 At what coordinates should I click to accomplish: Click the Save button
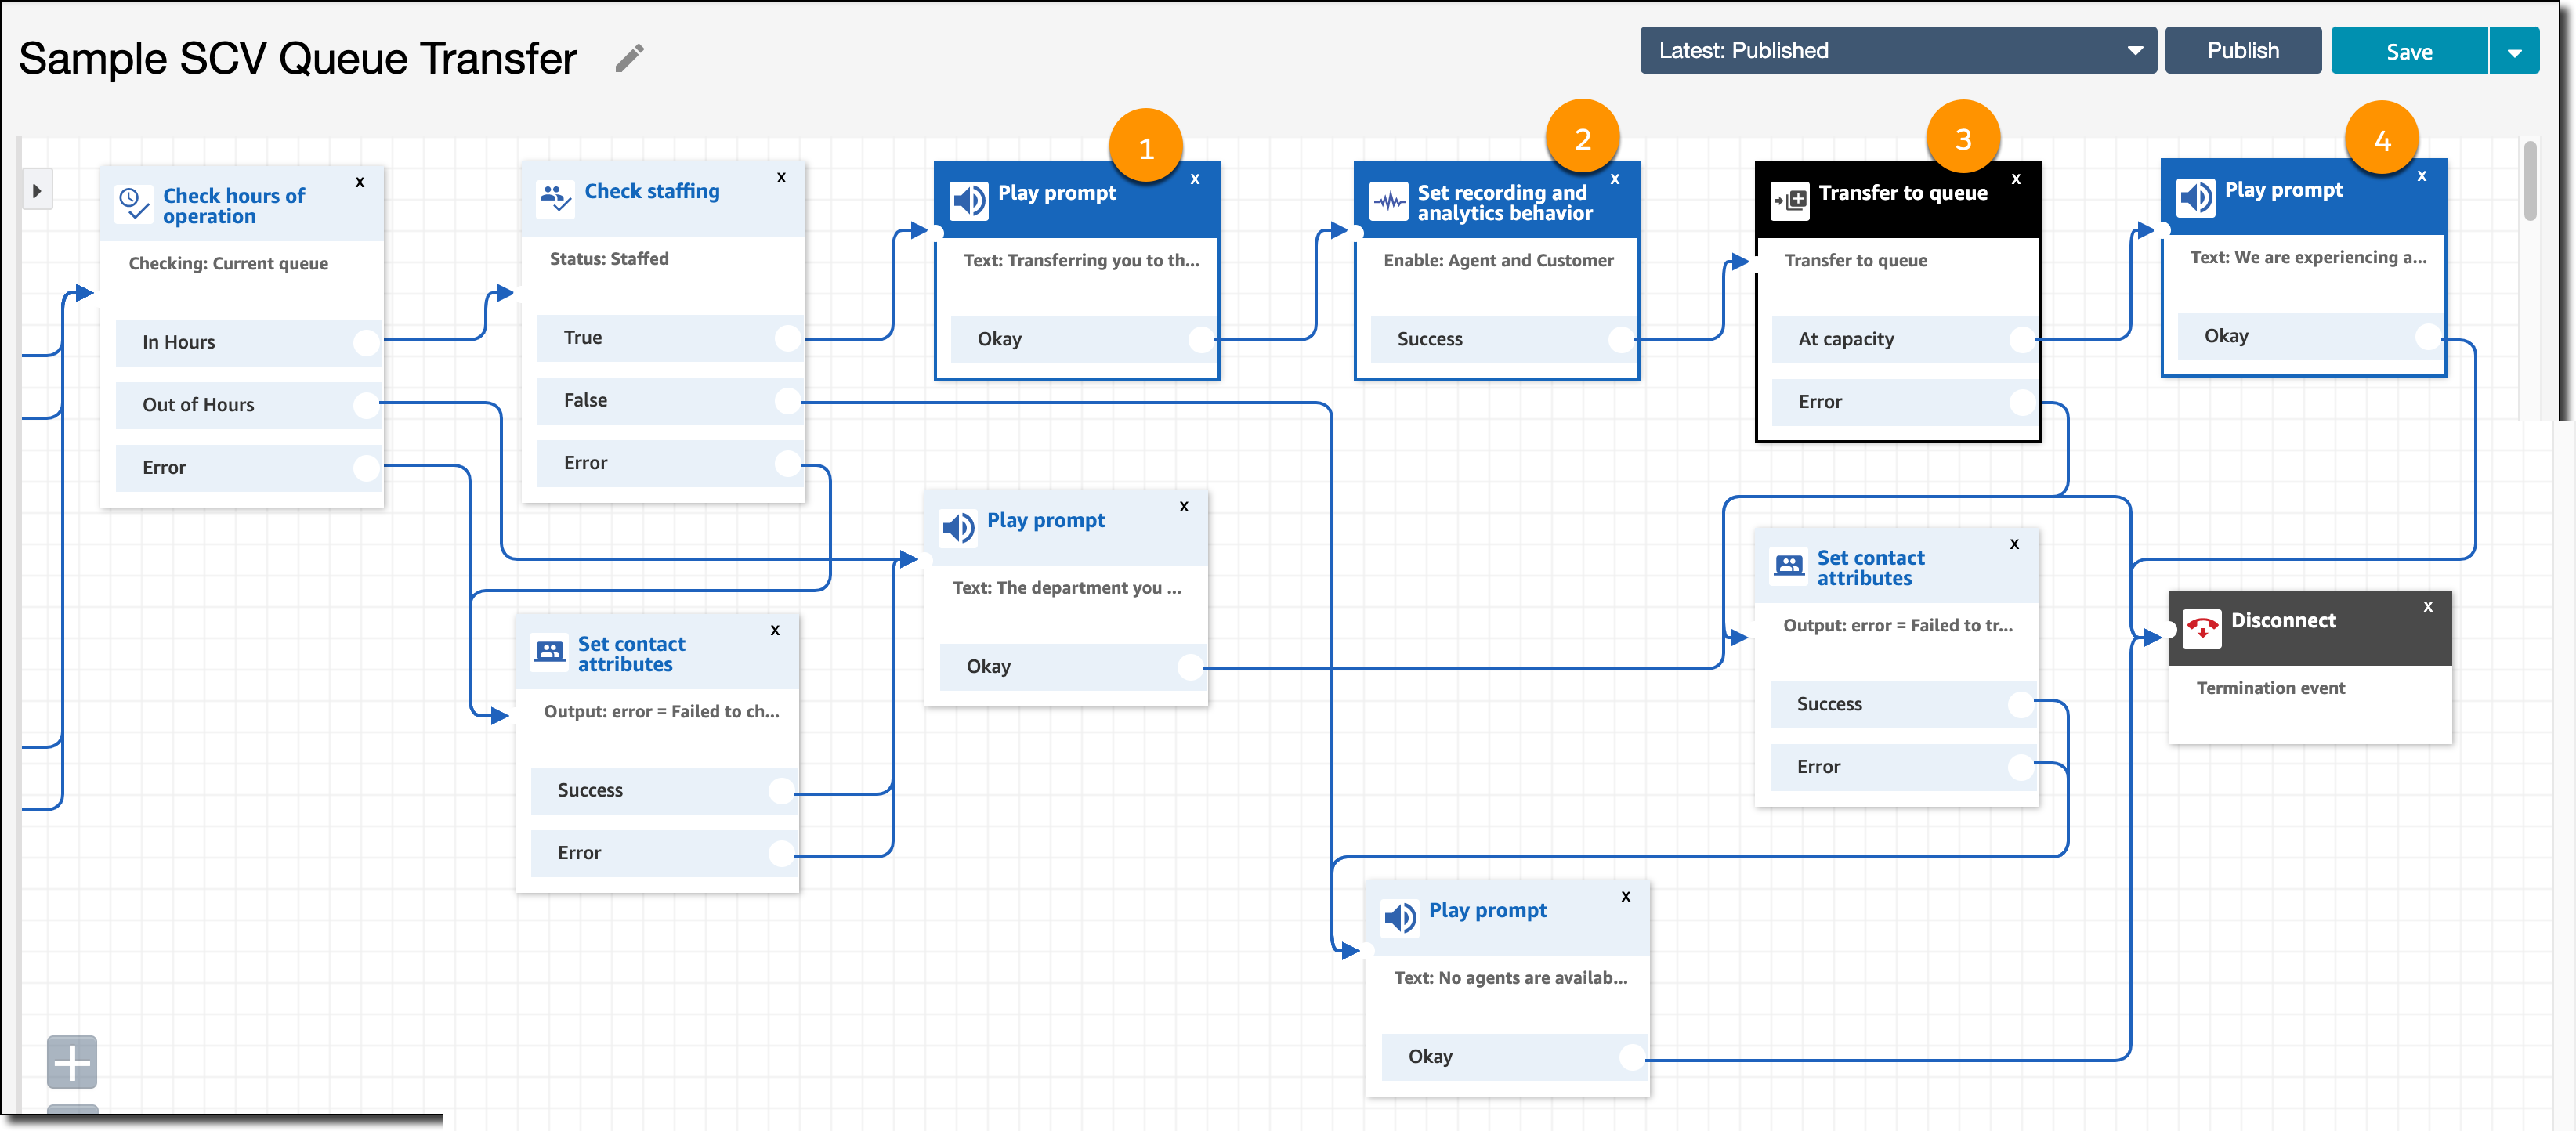2408,51
